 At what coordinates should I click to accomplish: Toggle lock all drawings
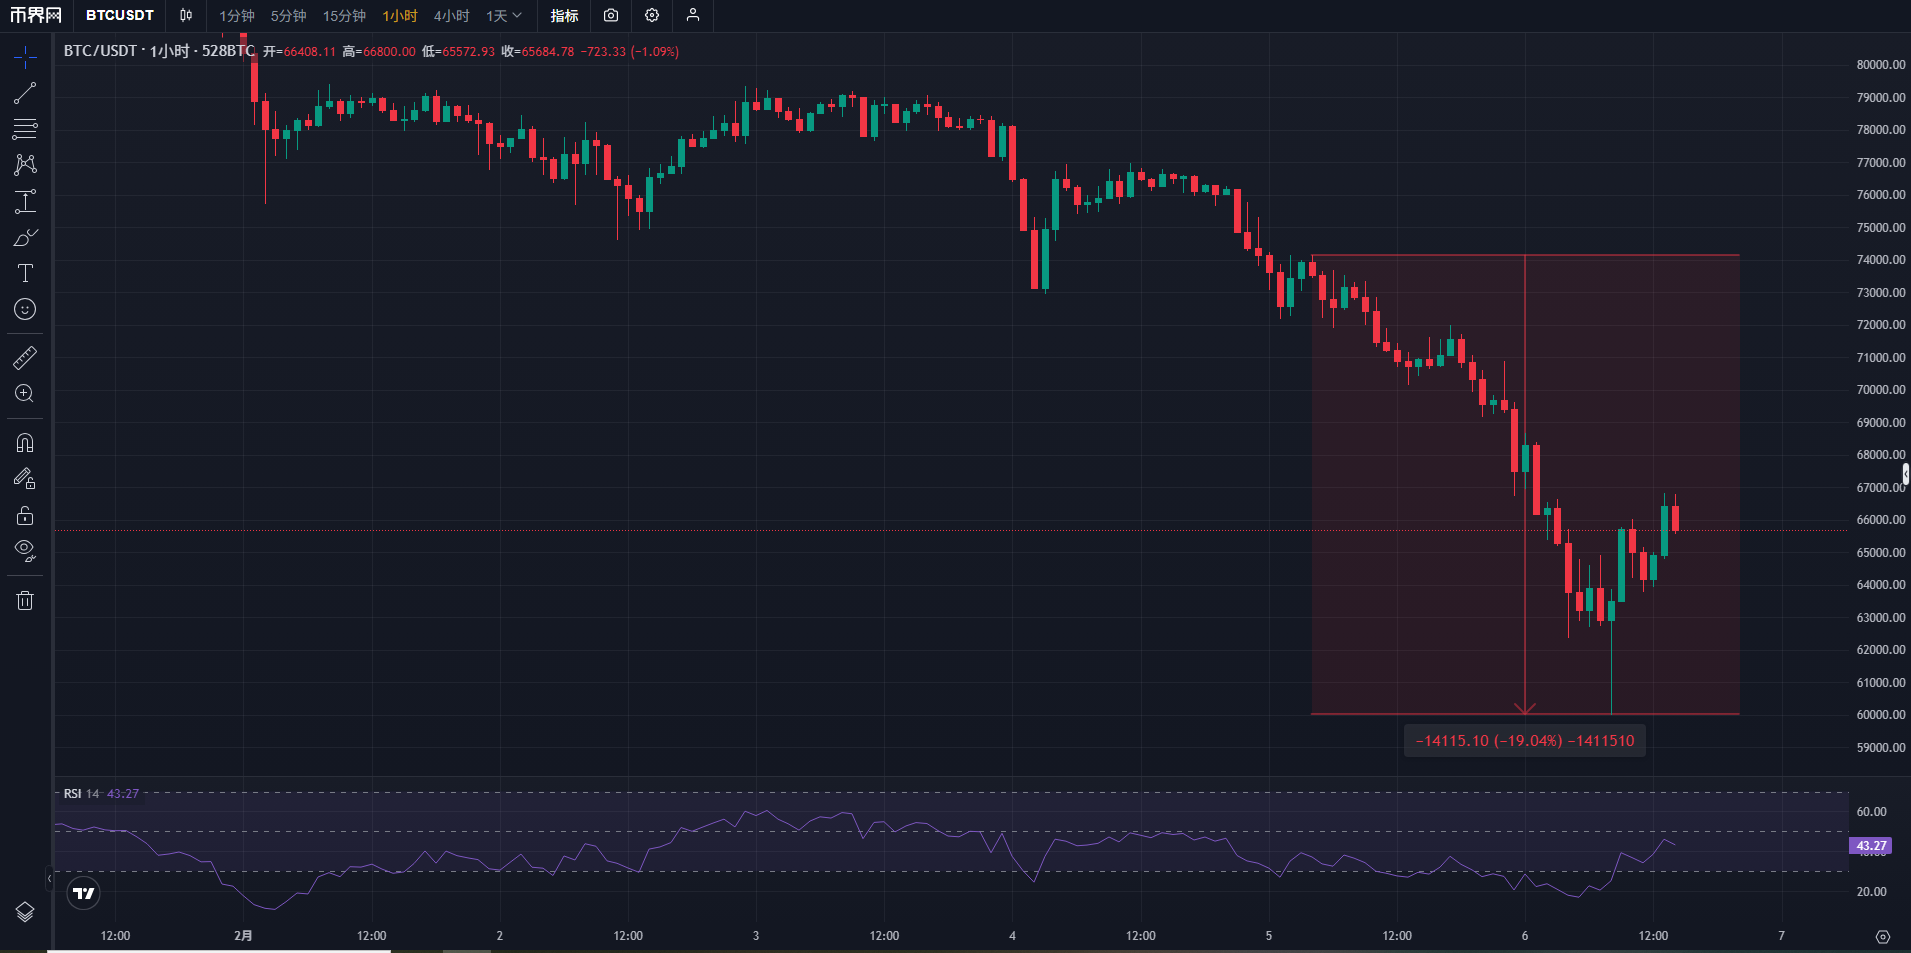coord(25,515)
